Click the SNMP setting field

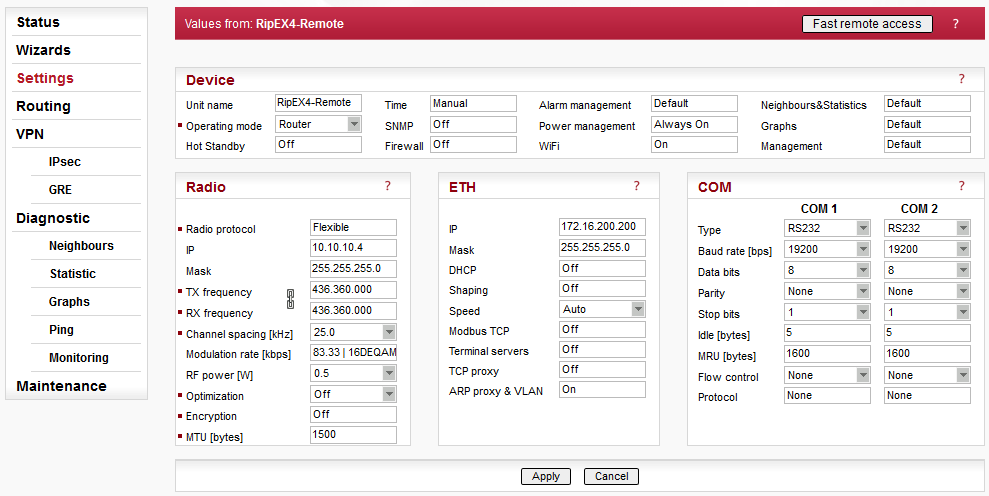coord(474,124)
